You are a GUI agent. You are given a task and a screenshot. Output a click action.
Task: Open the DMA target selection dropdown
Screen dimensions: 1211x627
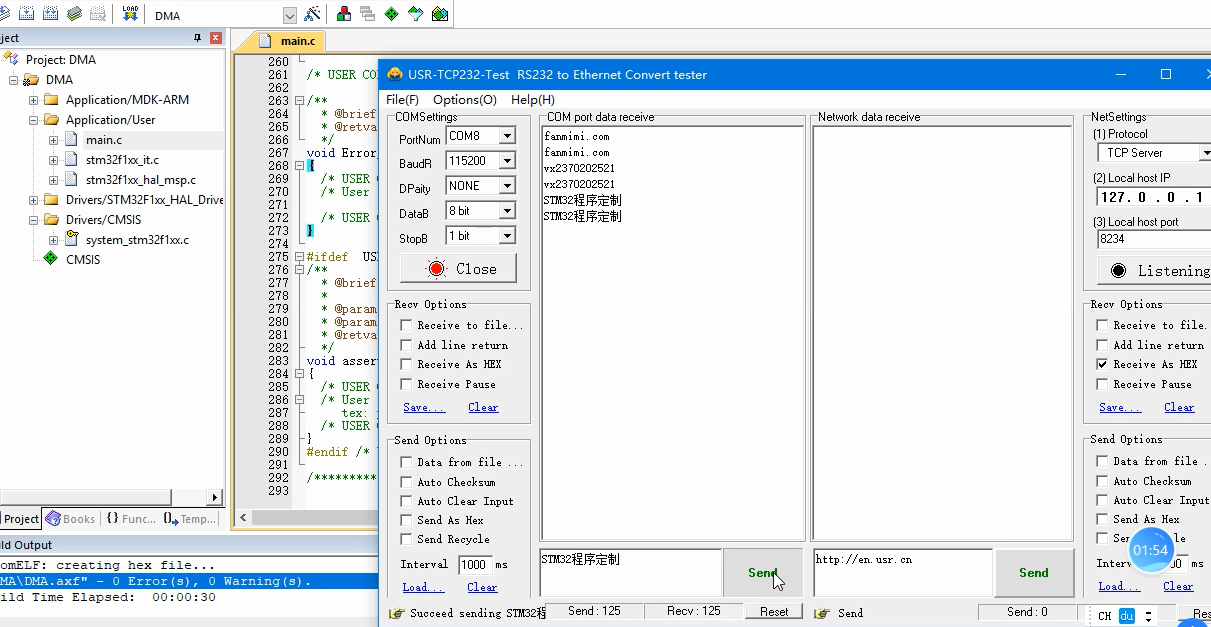[290, 15]
